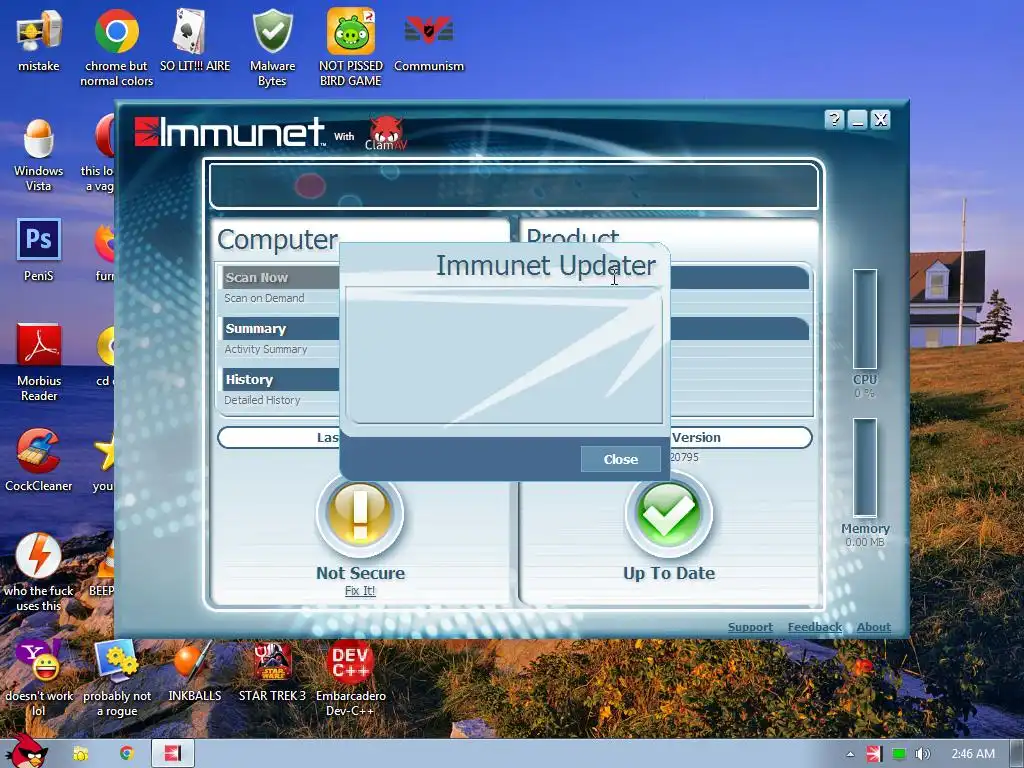Image resolution: width=1024 pixels, height=768 pixels.
Task: Close the Immunet Updater dialog
Action: coord(620,459)
